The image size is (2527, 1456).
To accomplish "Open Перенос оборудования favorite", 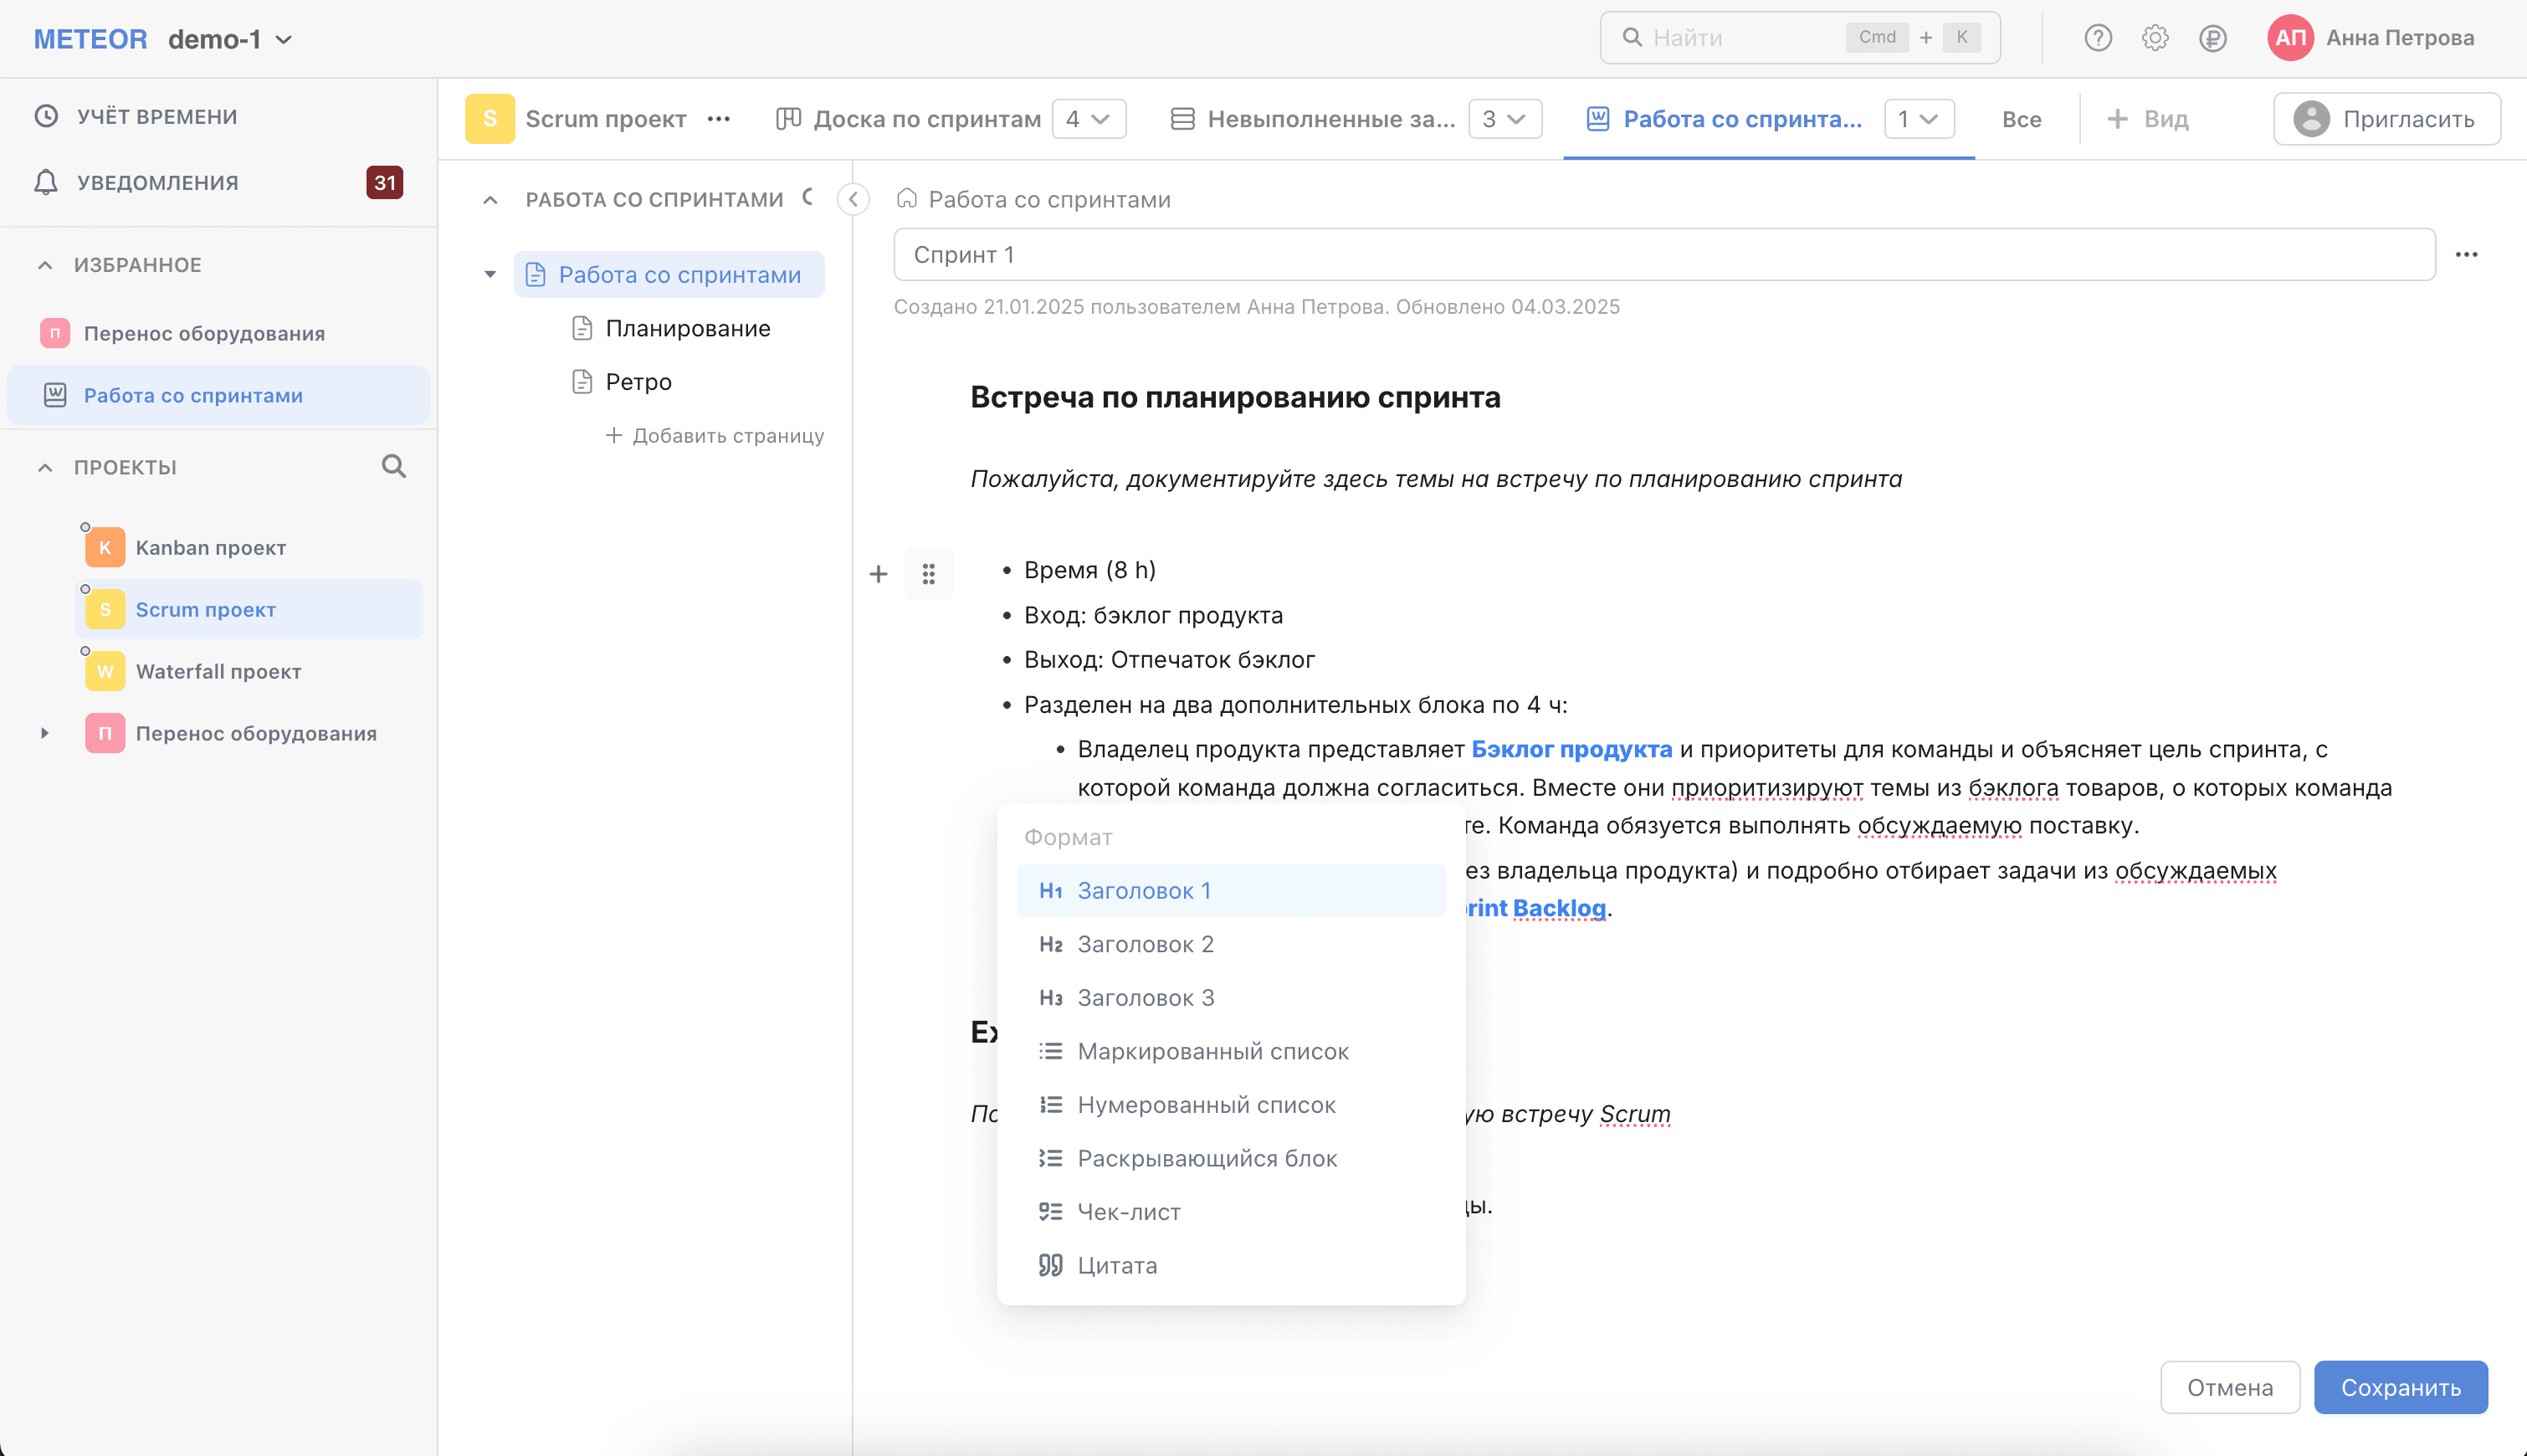I will [x=204, y=333].
